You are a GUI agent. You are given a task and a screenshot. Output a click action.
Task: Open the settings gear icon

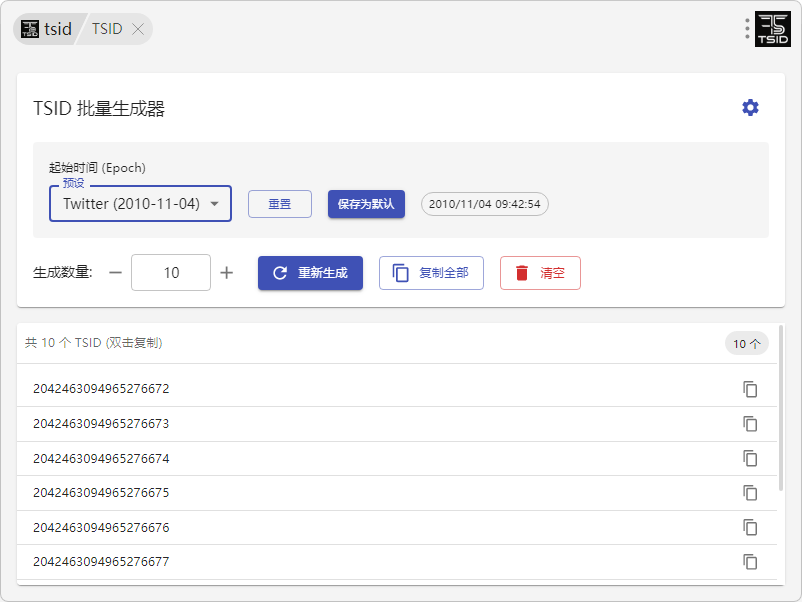point(750,108)
